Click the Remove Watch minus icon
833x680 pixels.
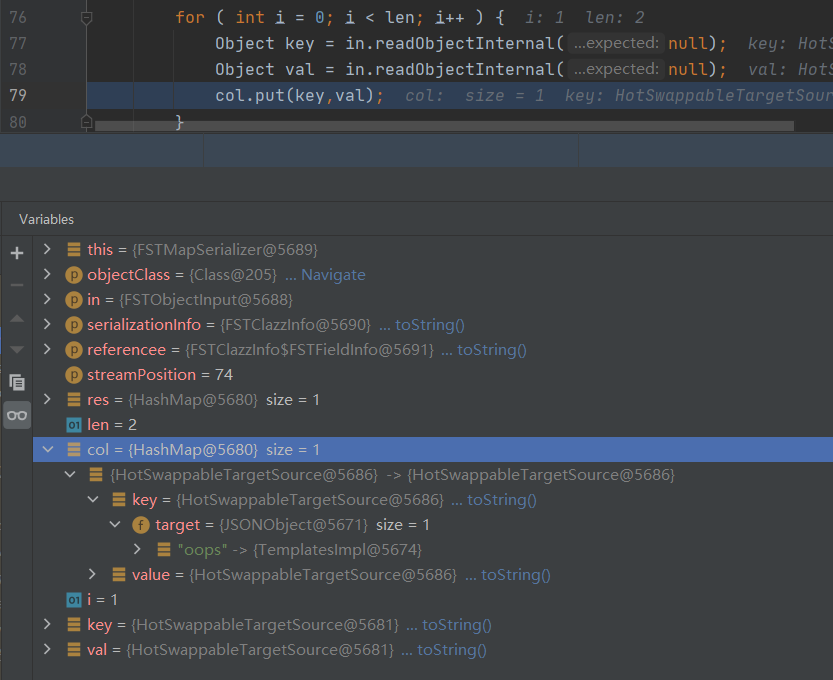tap(16, 285)
